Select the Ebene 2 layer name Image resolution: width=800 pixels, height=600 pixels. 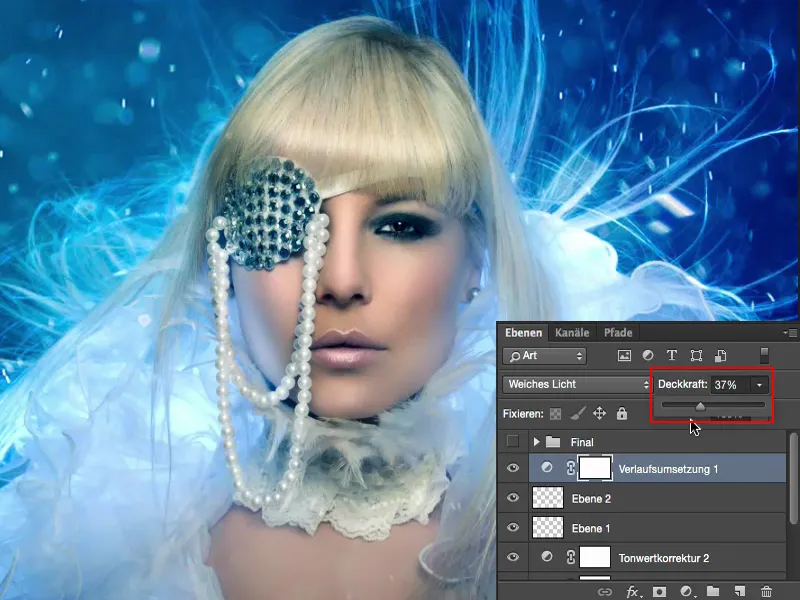point(591,499)
